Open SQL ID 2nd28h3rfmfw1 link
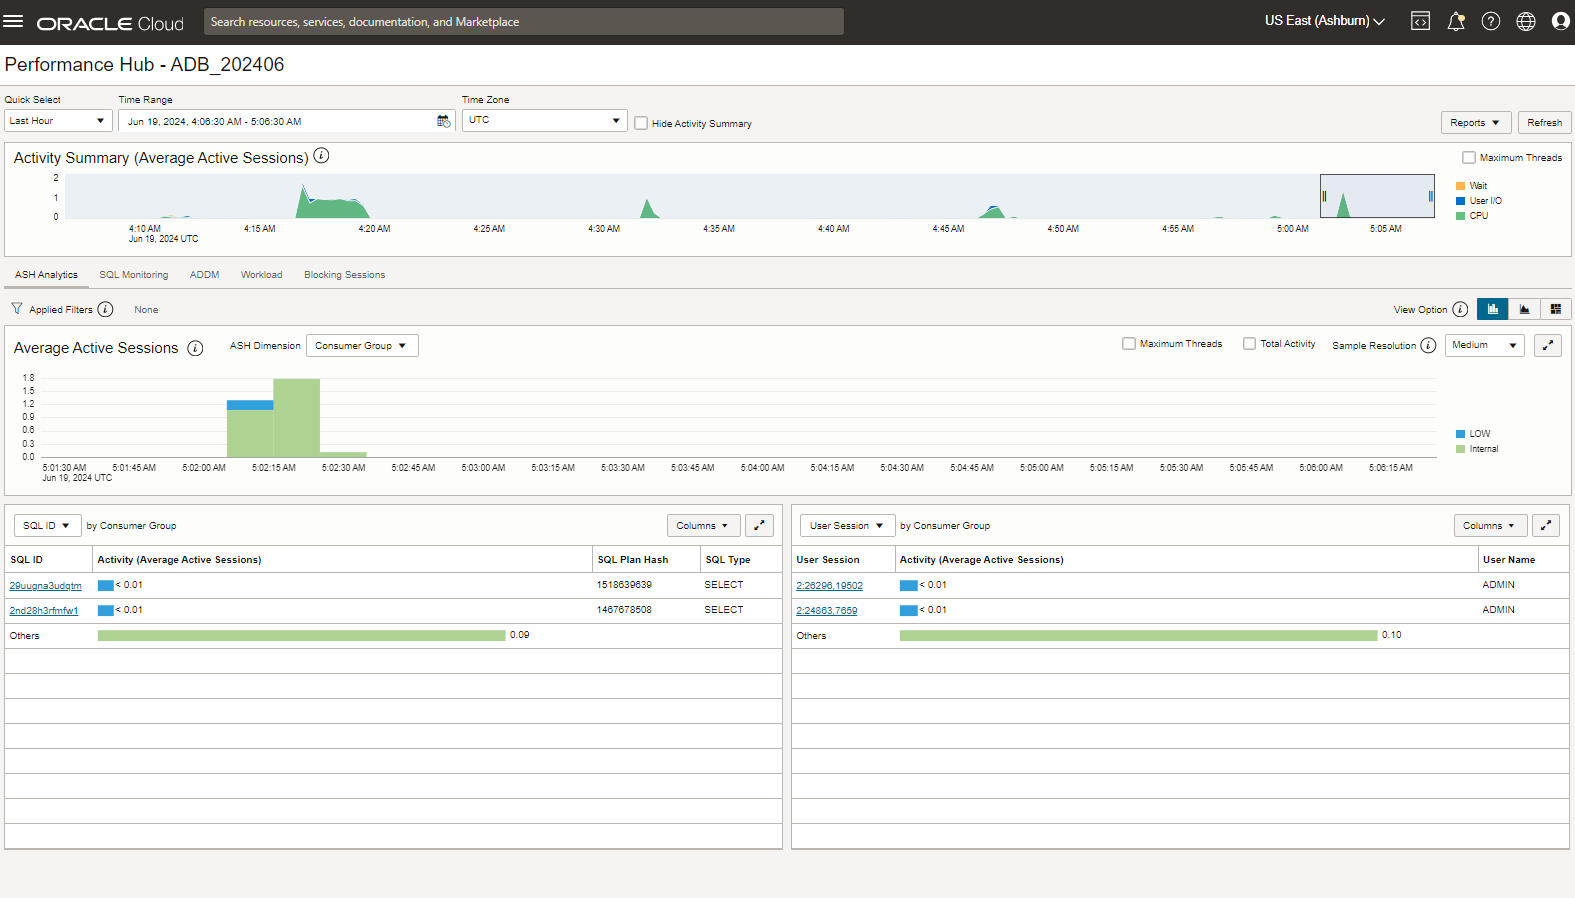This screenshot has height=898, width=1575. point(44,611)
